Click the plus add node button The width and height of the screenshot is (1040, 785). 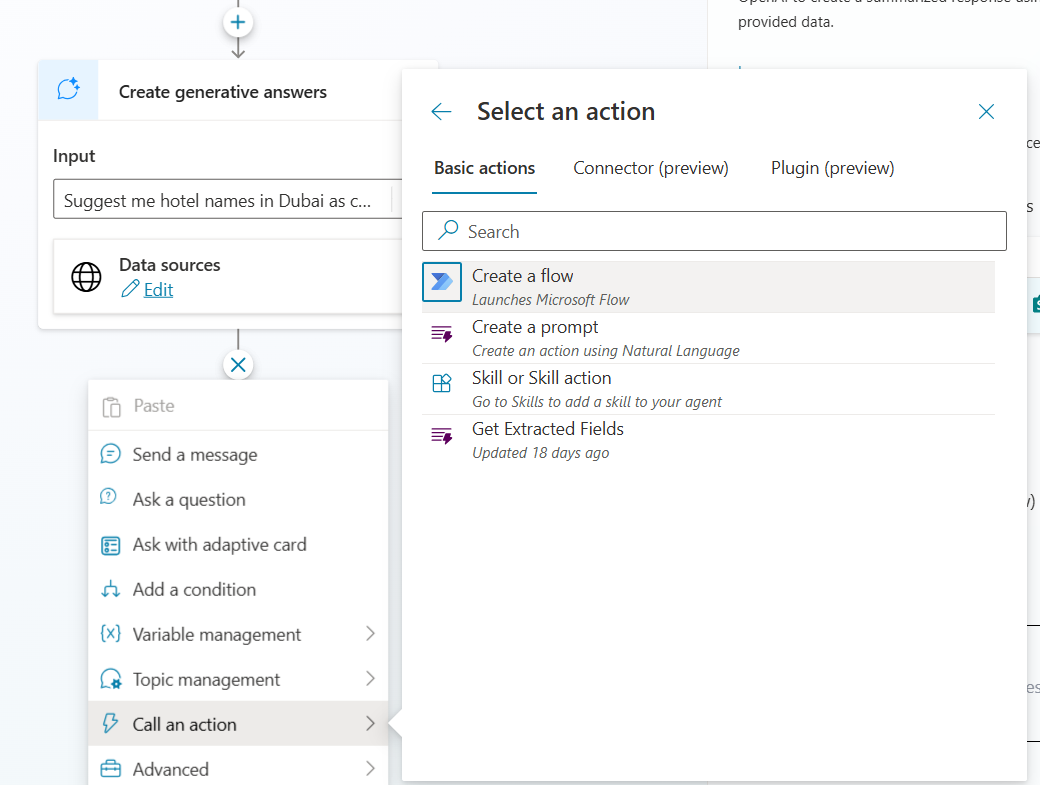point(238,22)
